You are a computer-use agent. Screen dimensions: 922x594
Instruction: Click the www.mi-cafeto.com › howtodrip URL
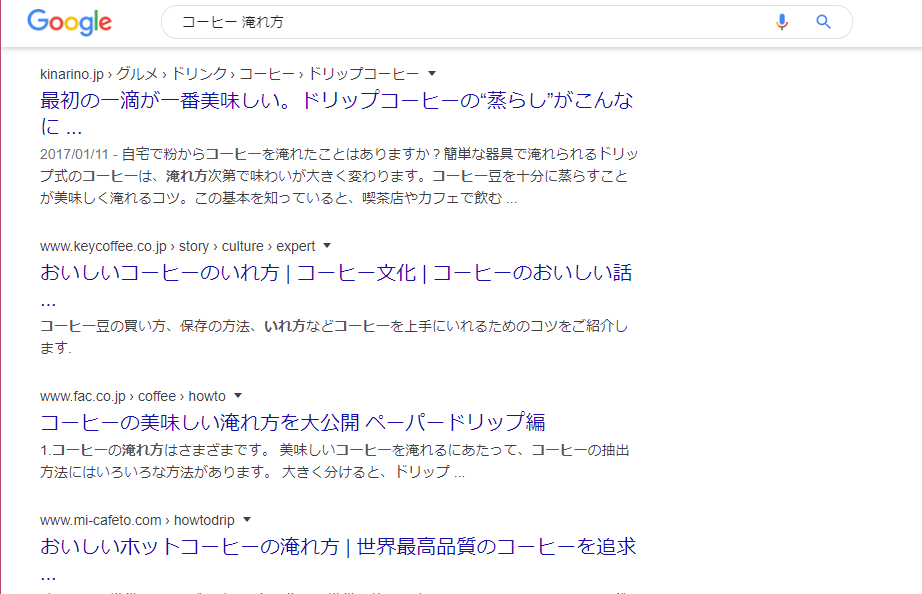[x=137, y=520]
